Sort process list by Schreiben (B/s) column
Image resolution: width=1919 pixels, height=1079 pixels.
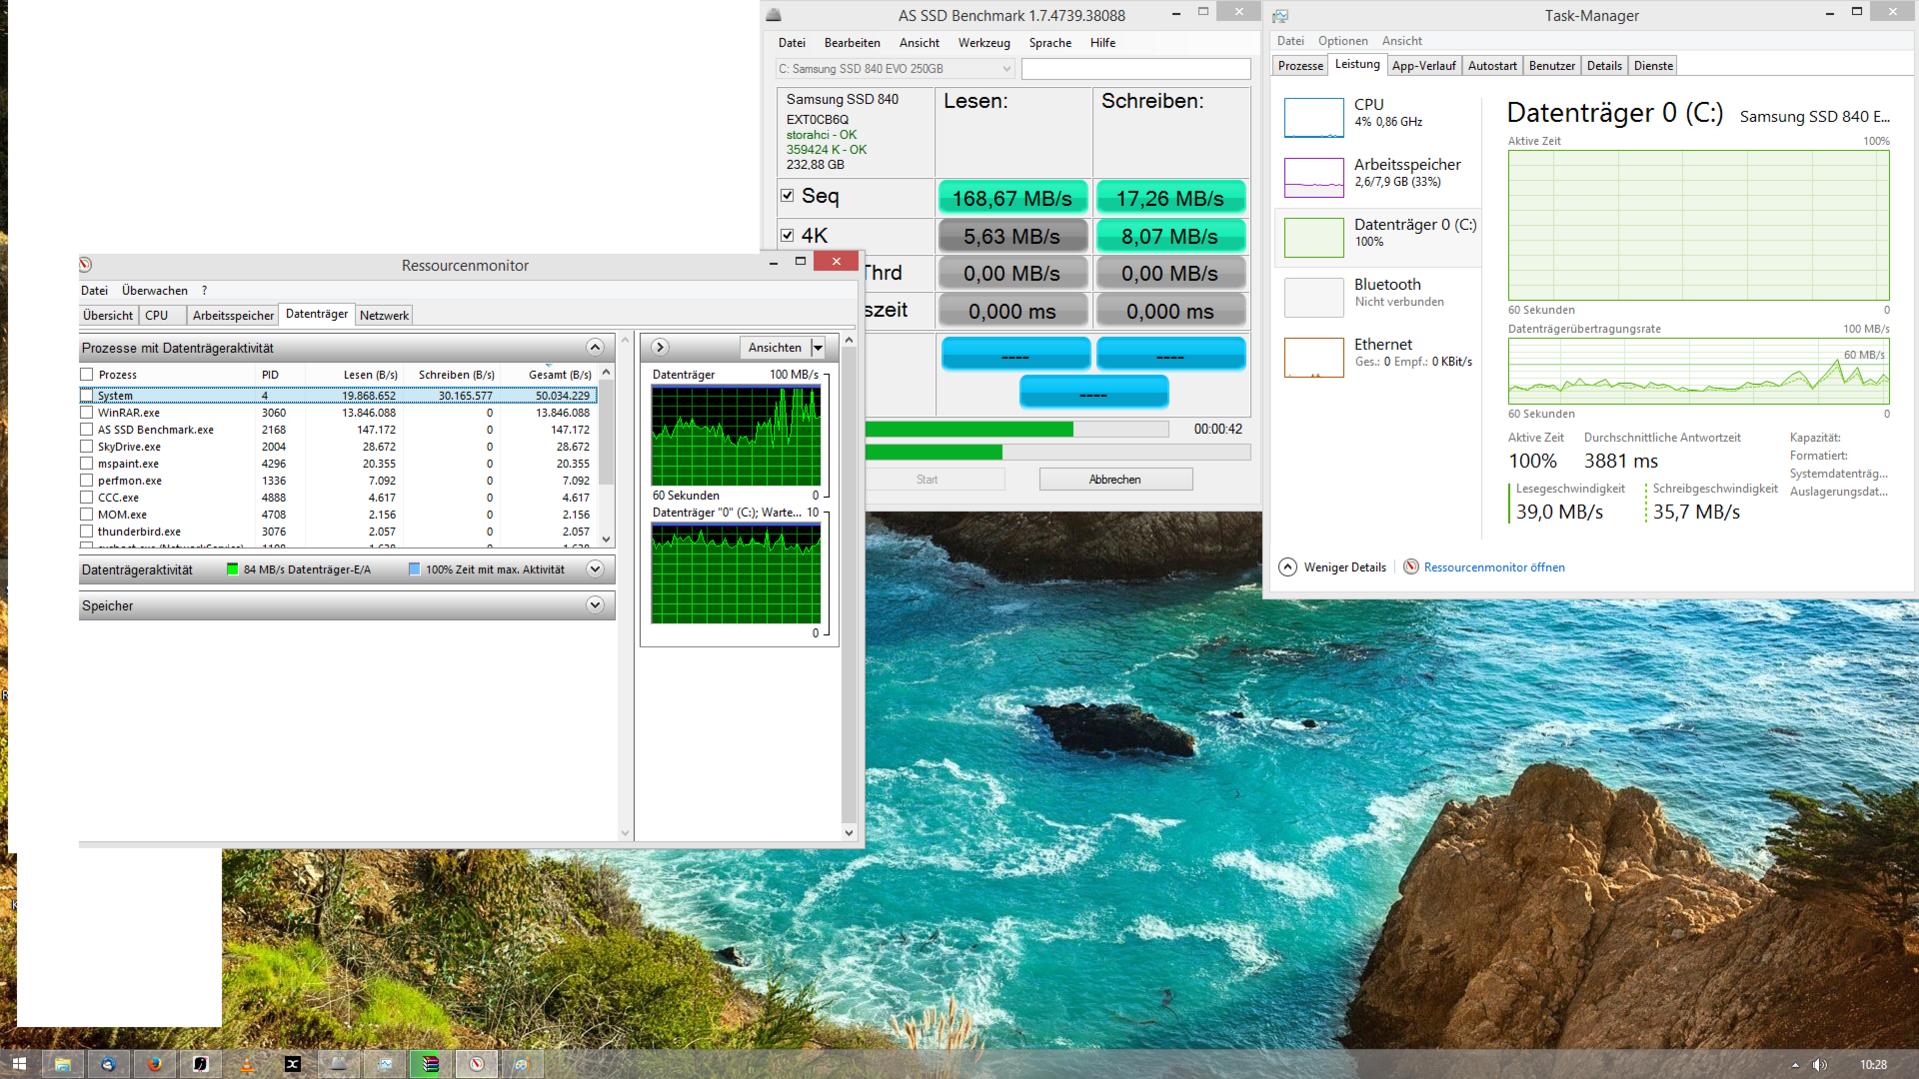pos(456,375)
